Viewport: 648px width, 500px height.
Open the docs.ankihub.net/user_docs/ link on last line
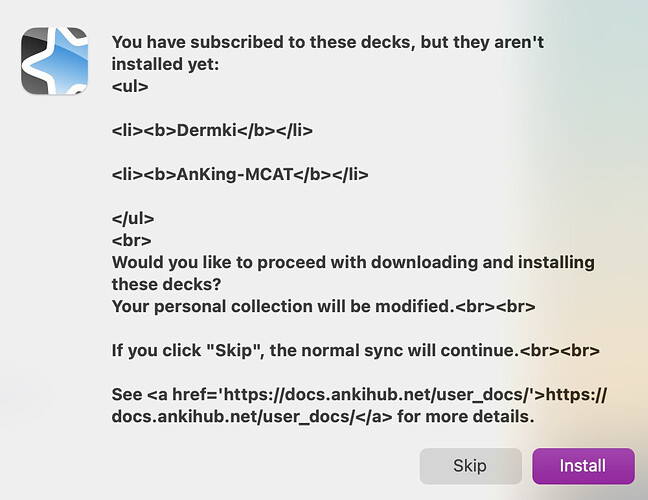point(233,417)
